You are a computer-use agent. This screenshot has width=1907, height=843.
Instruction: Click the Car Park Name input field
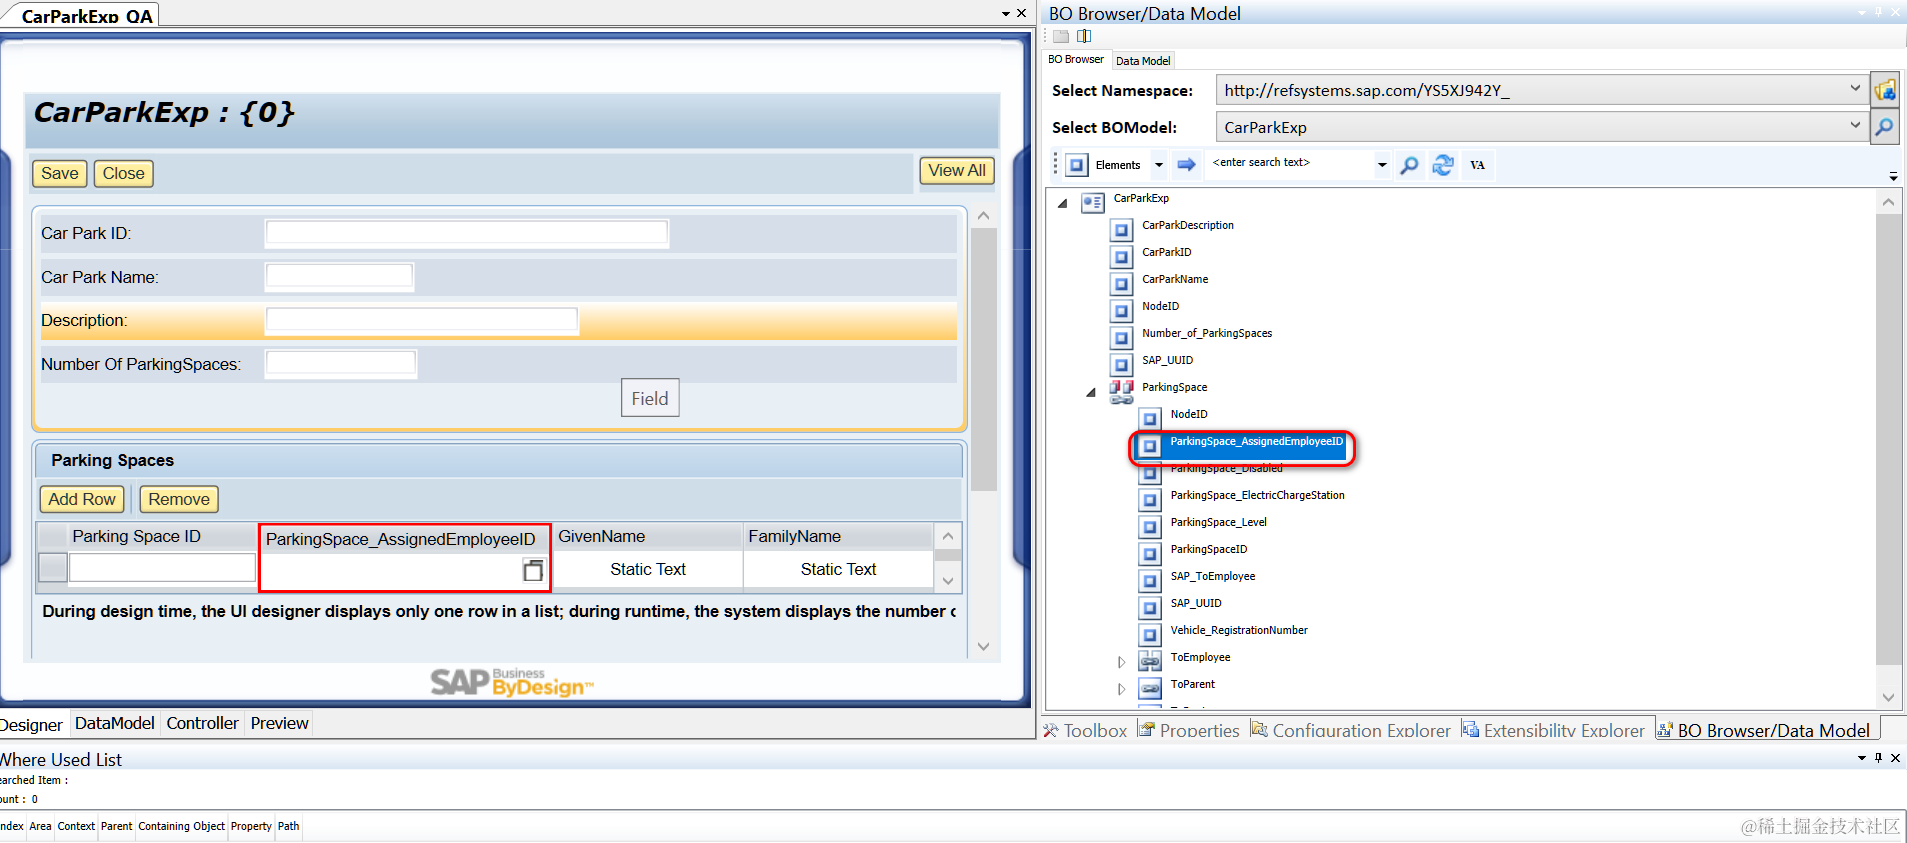click(339, 276)
